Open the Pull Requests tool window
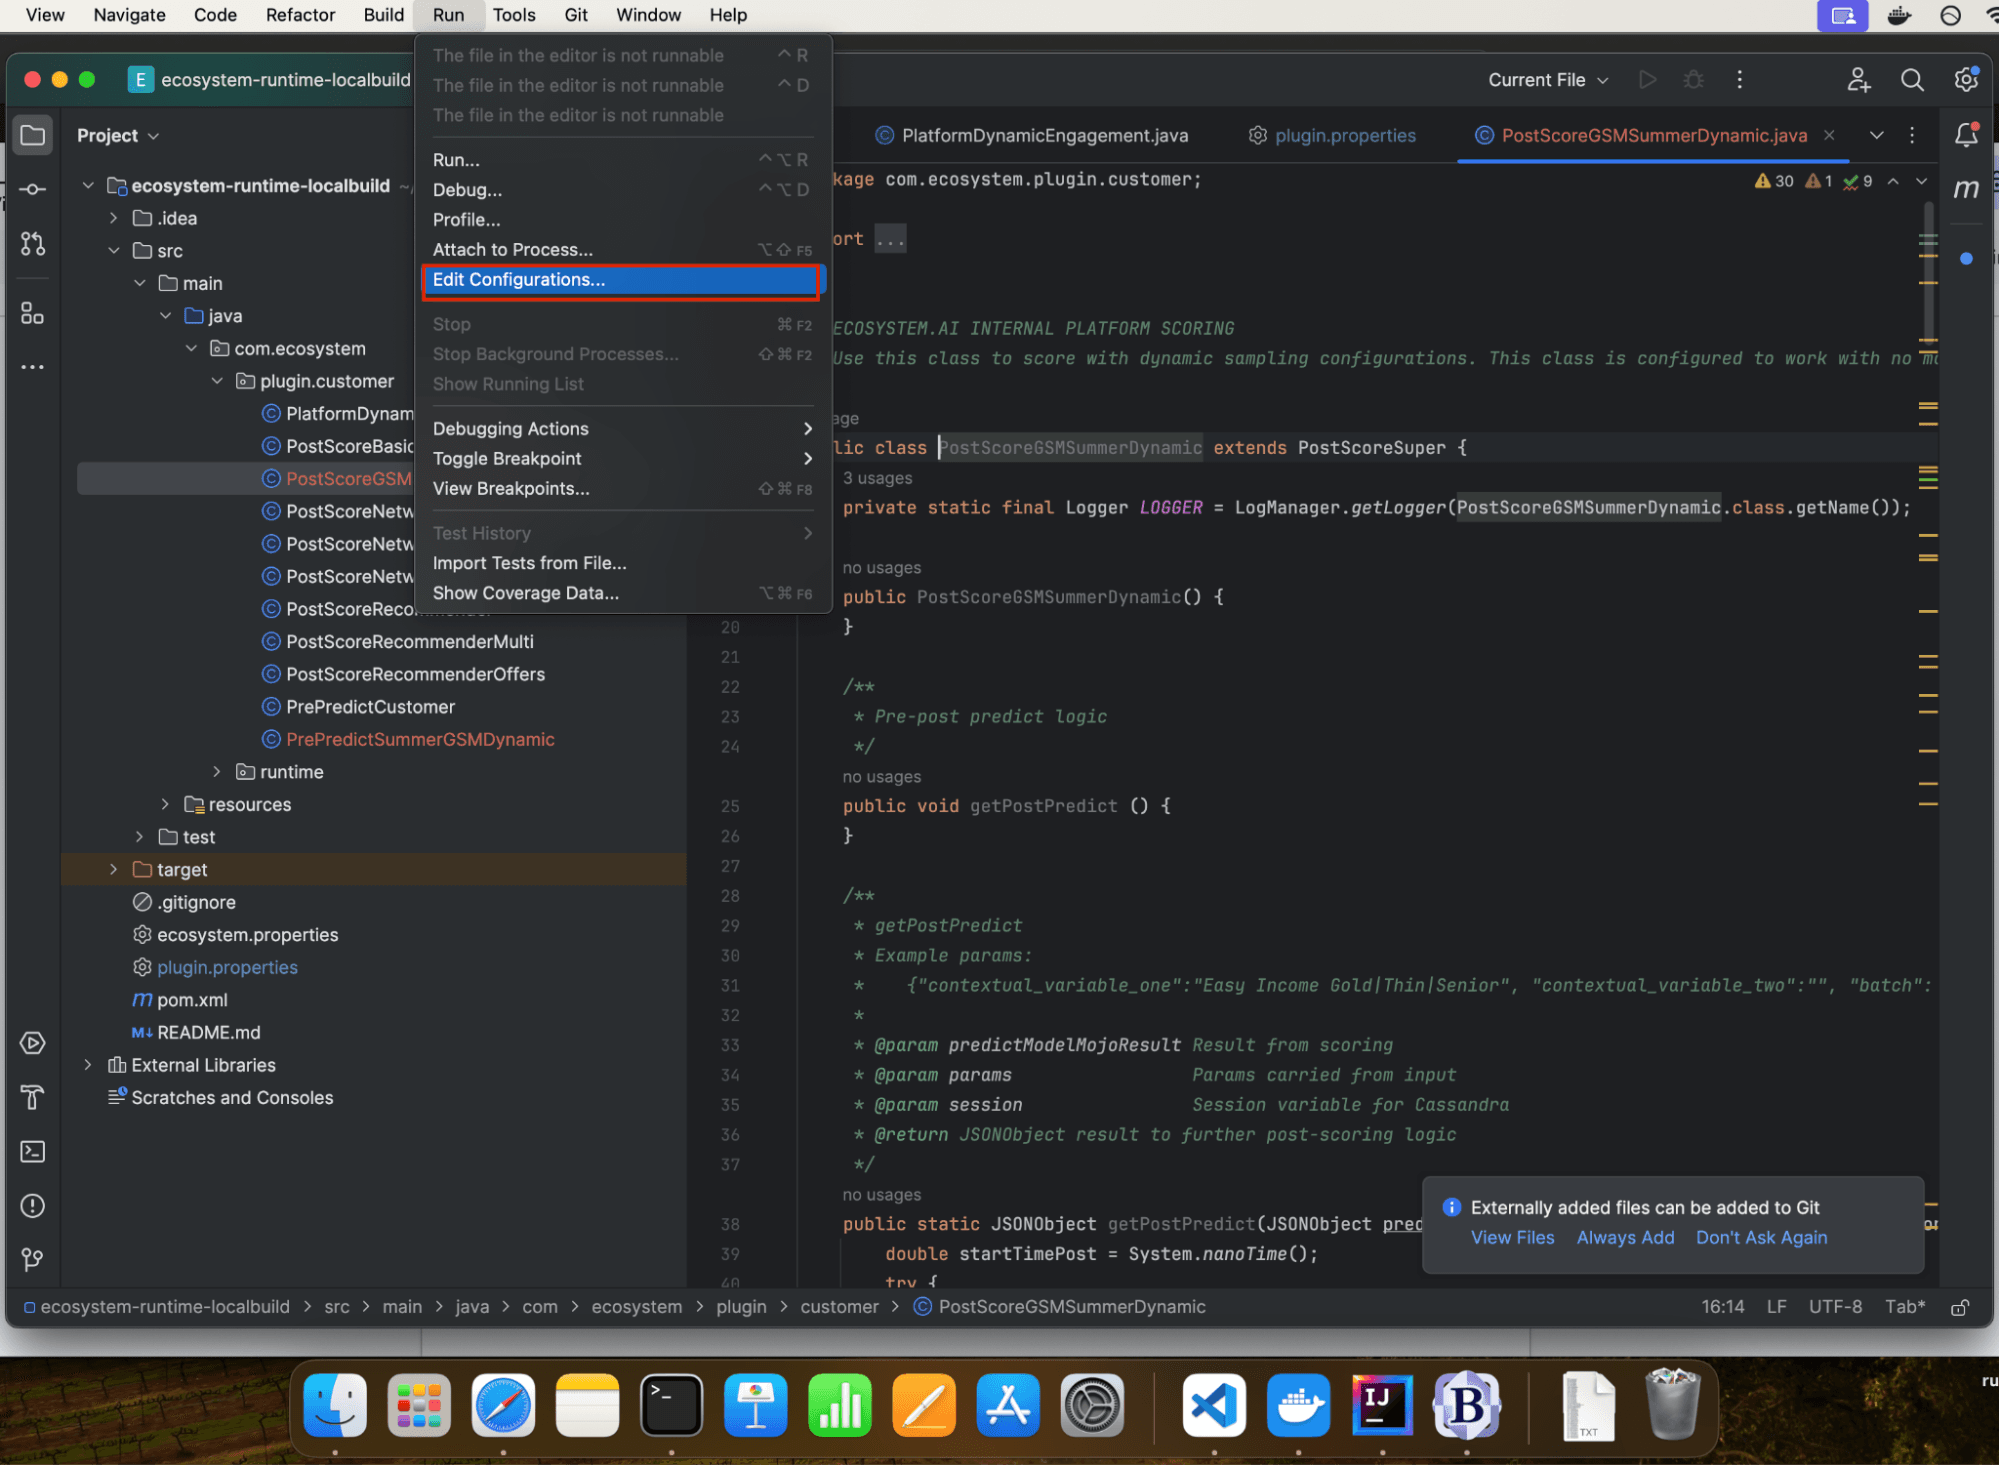The image size is (1999, 1466). click(x=33, y=244)
